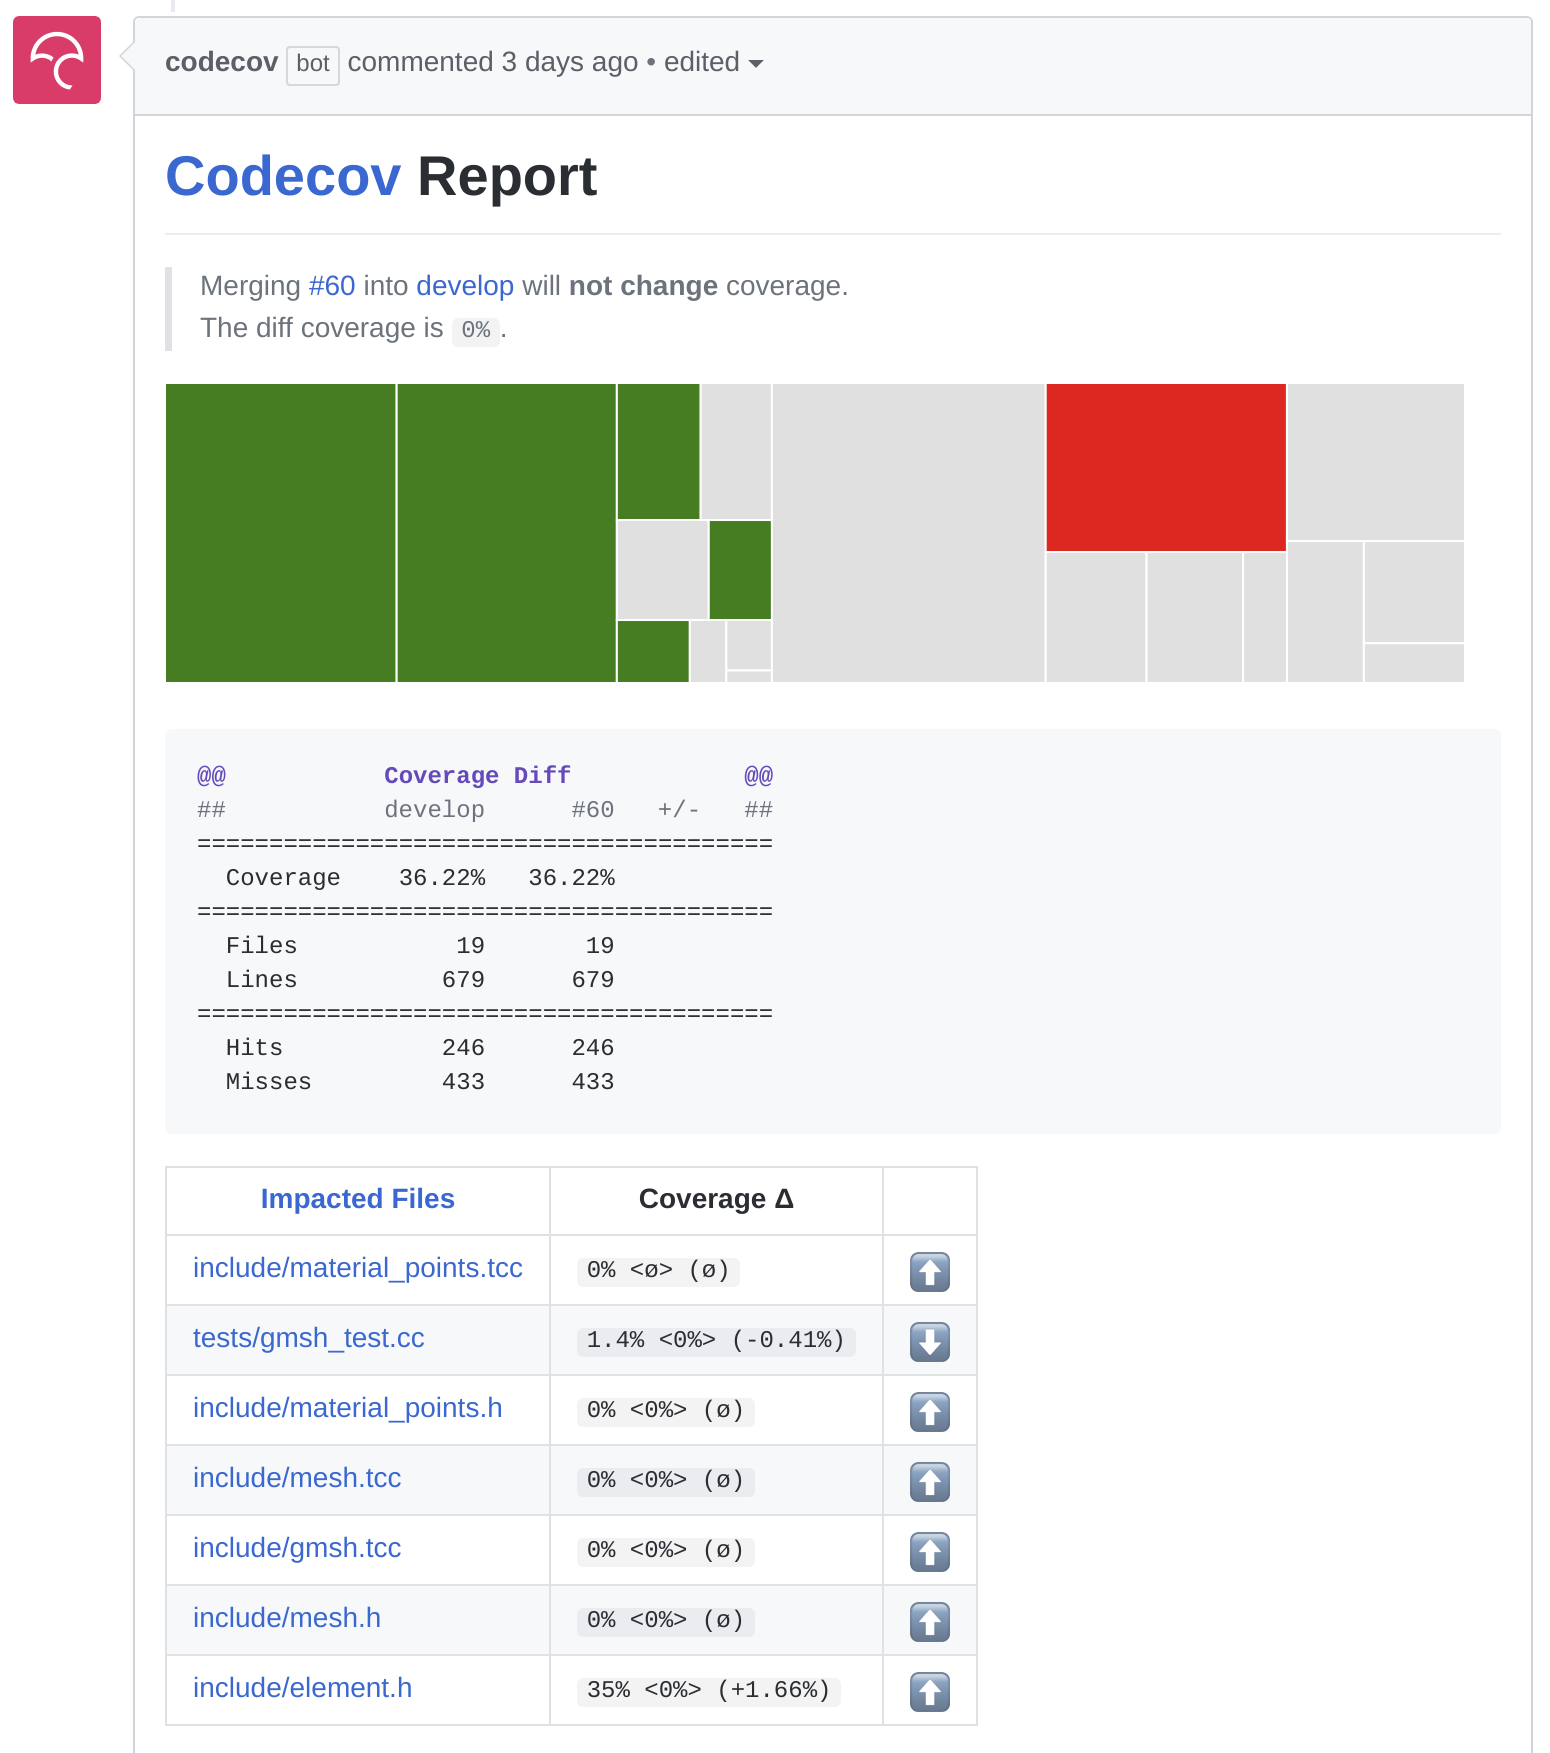1550x1753 pixels.
Task: Click coverage value '1.4% <0%> (-0.41%)'
Action: click(716, 1341)
